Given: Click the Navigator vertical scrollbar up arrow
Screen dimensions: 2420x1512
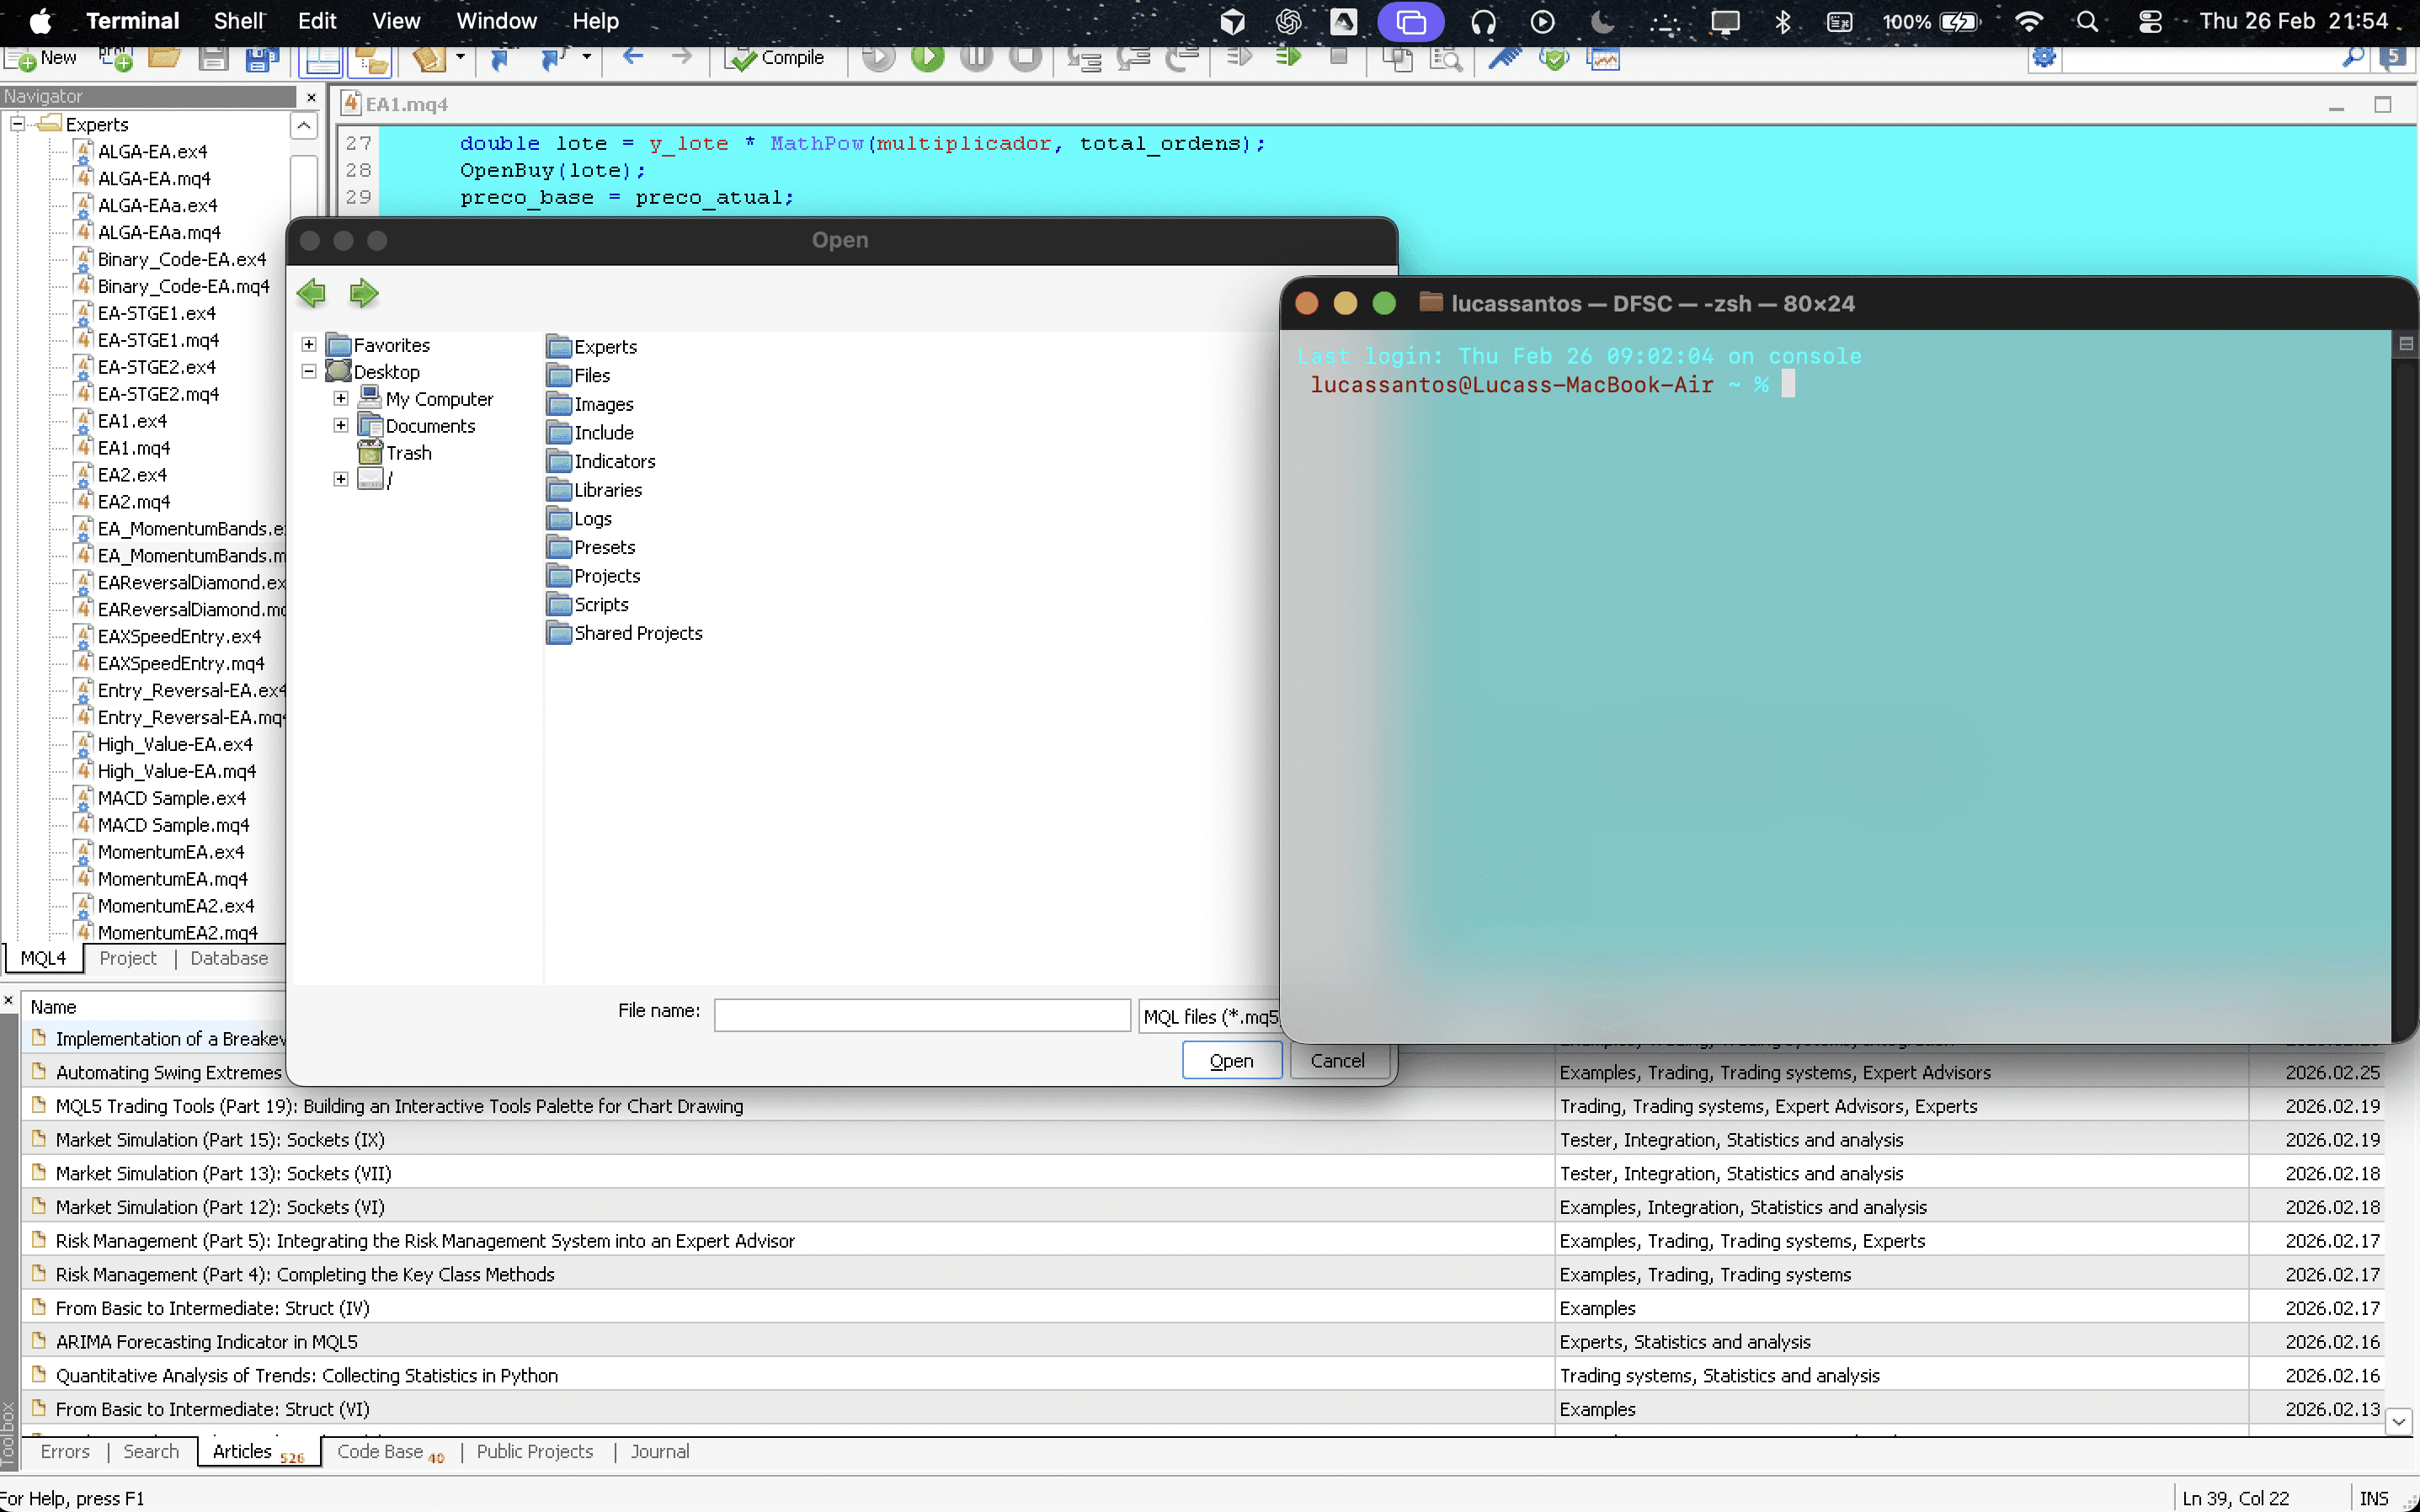Looking at the screenshot, I should [304, 125].
